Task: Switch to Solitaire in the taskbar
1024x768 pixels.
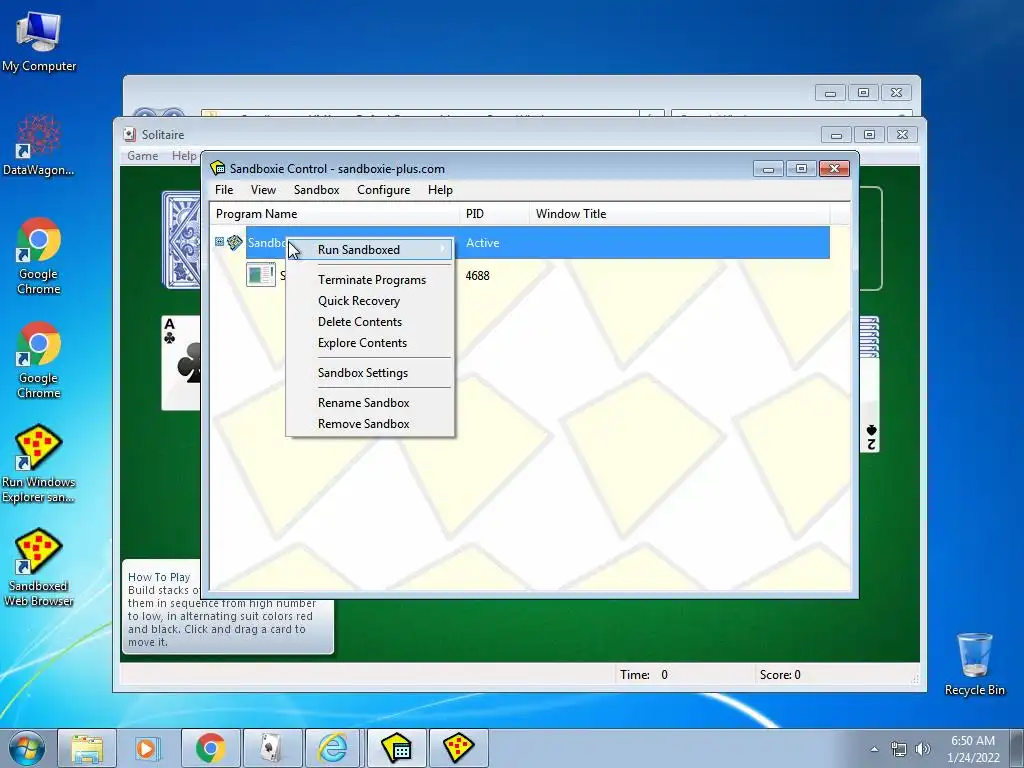Action: tap(272, 748)
